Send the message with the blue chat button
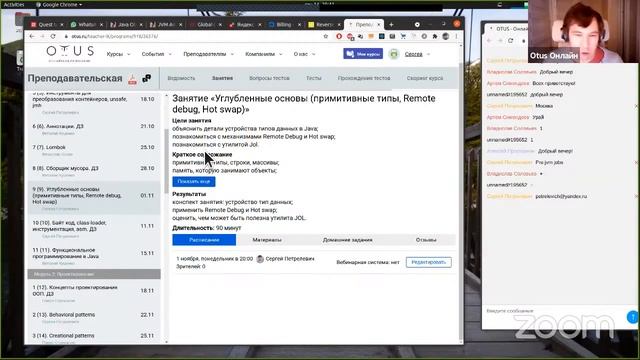This screenshot has height=360, width=640. click(x=632, y=317)
